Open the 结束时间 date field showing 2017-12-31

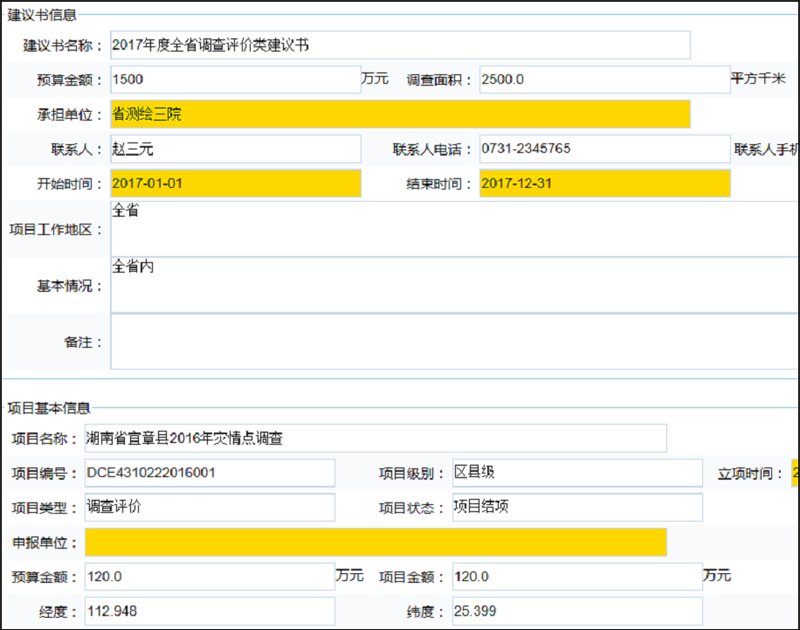(600, 184)
